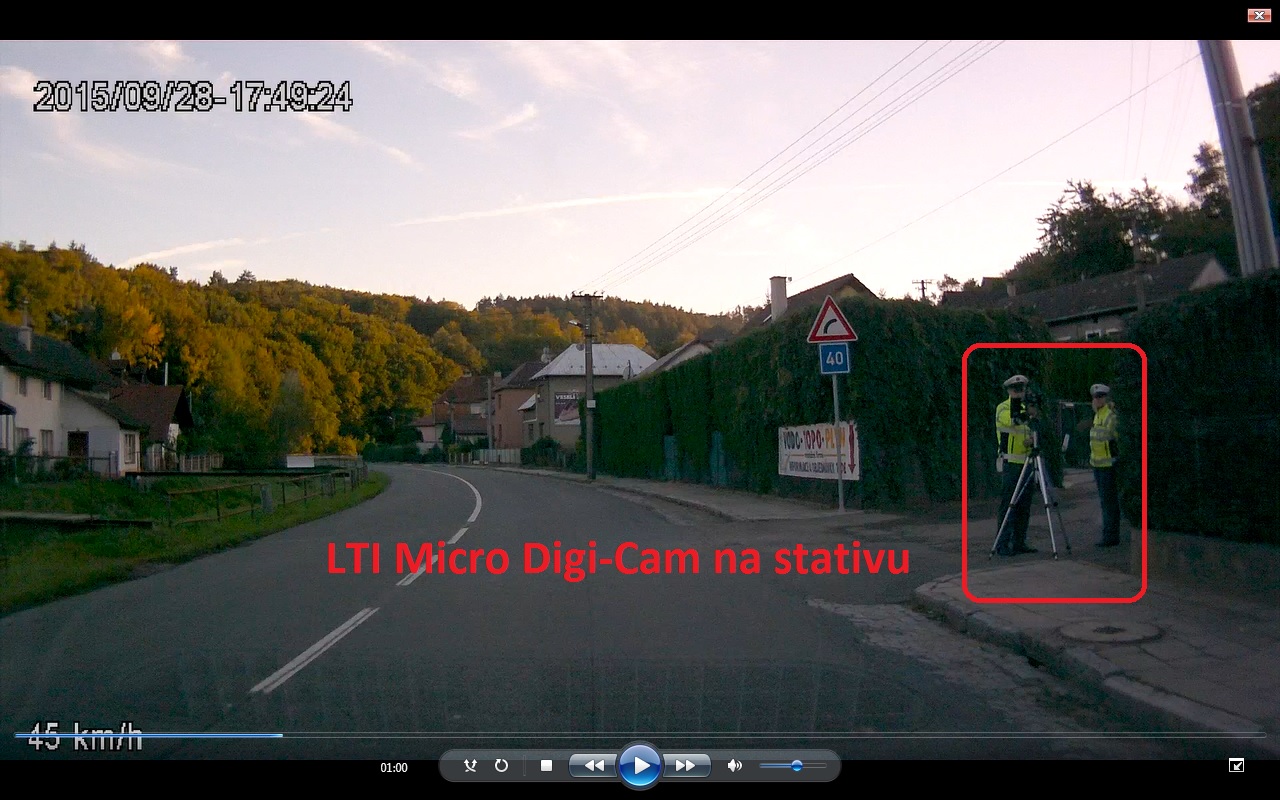Stop the video playback
The width and height of the screenshot is (1280, 800).
coord(546,766)
